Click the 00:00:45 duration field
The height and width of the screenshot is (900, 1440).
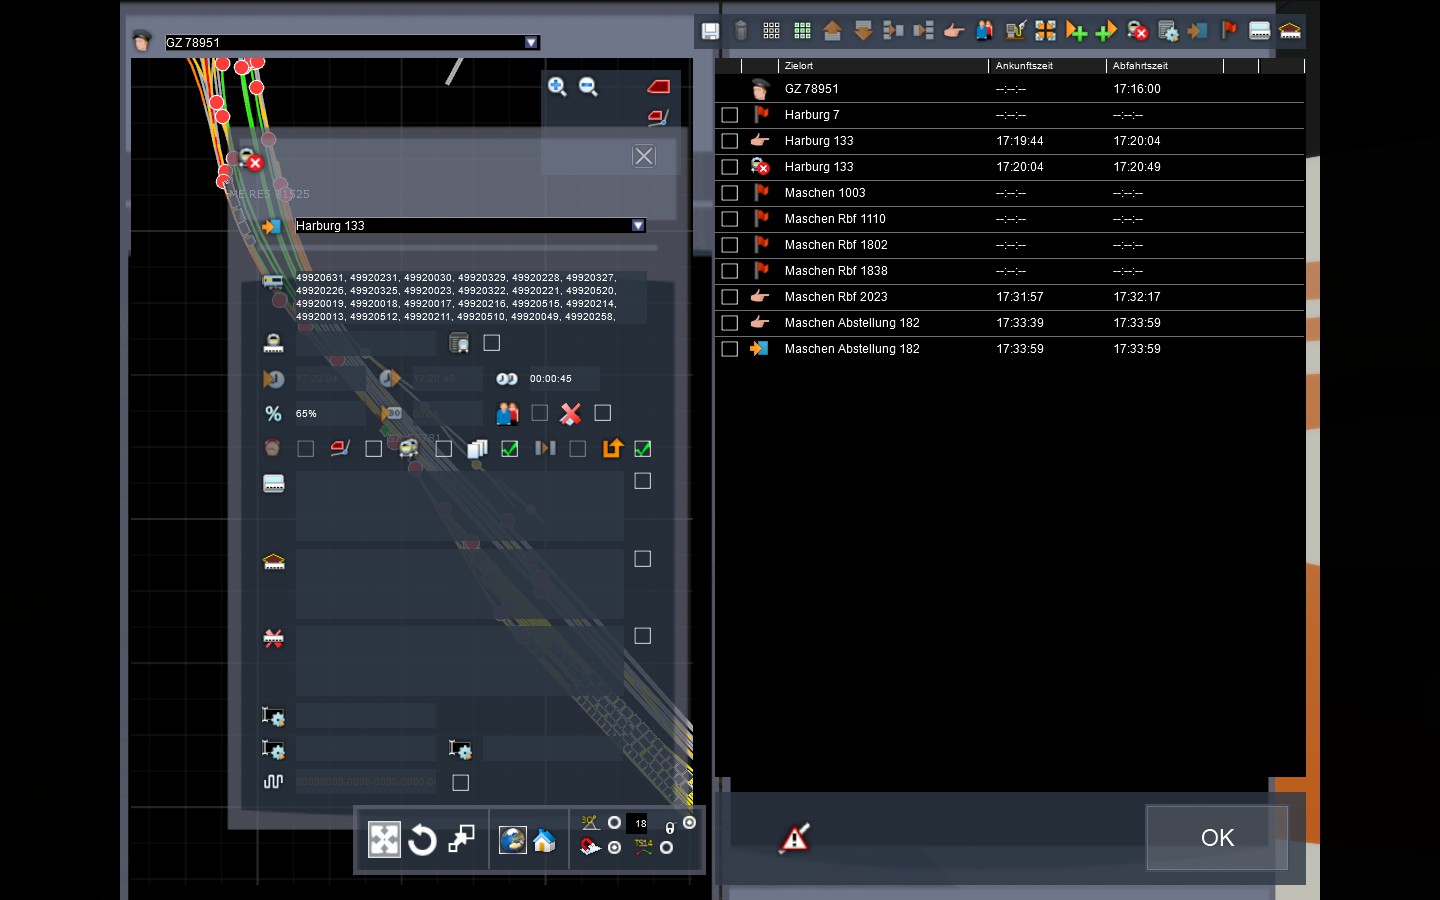tap(562, 379)
